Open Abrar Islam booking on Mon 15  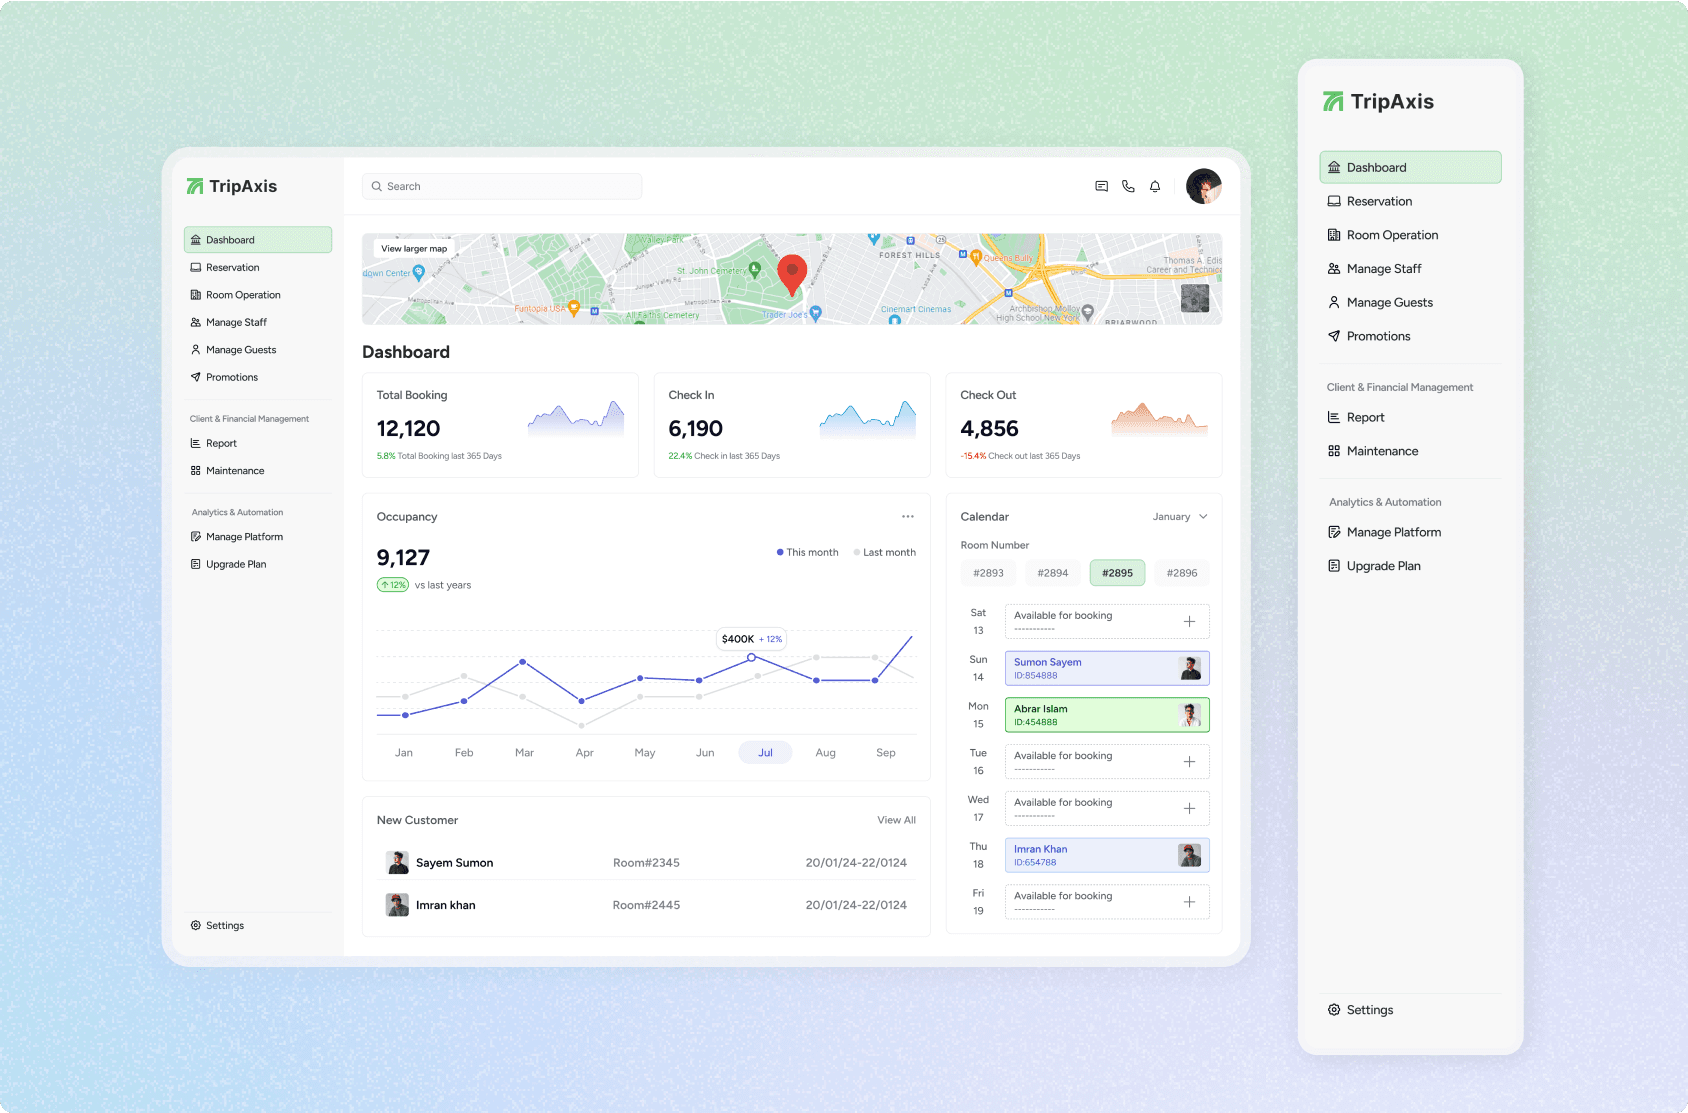[1107, 715]
